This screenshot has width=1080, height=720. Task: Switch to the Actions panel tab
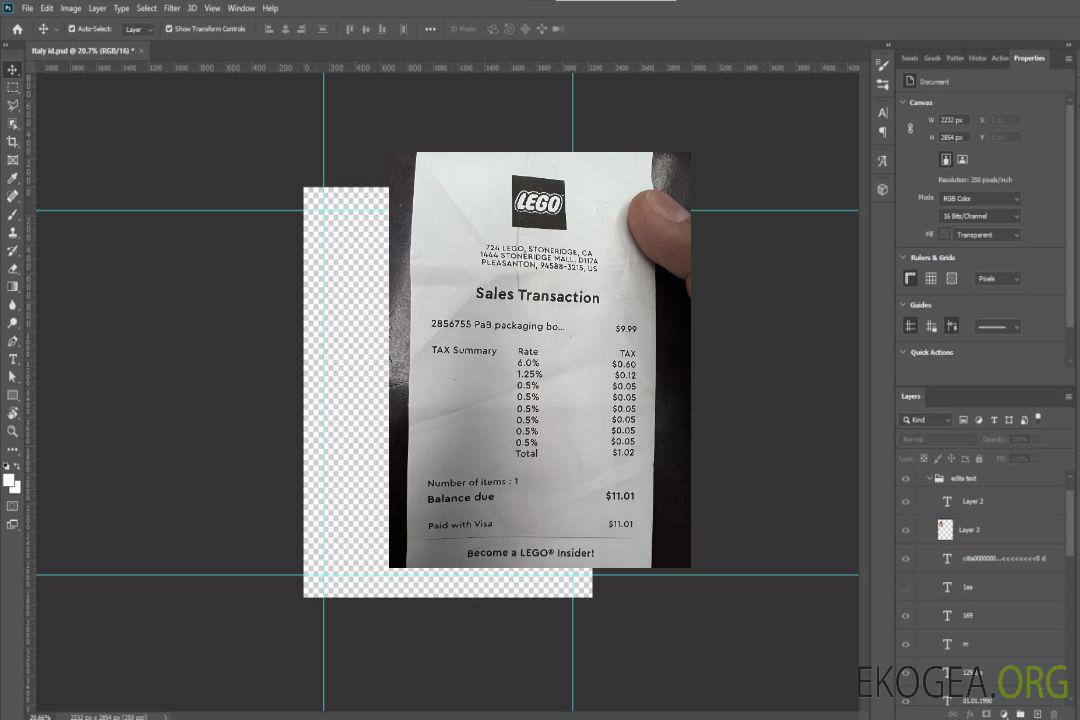999,59
